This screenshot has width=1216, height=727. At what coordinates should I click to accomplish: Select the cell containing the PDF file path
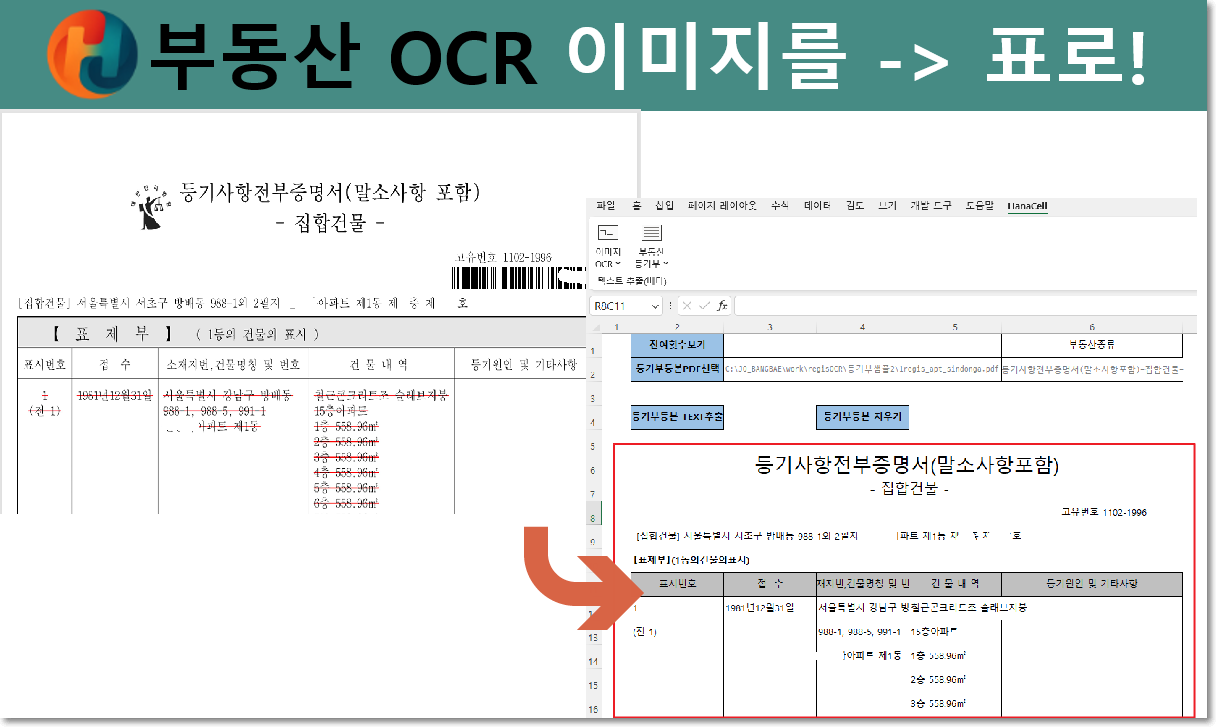[860, 368]
